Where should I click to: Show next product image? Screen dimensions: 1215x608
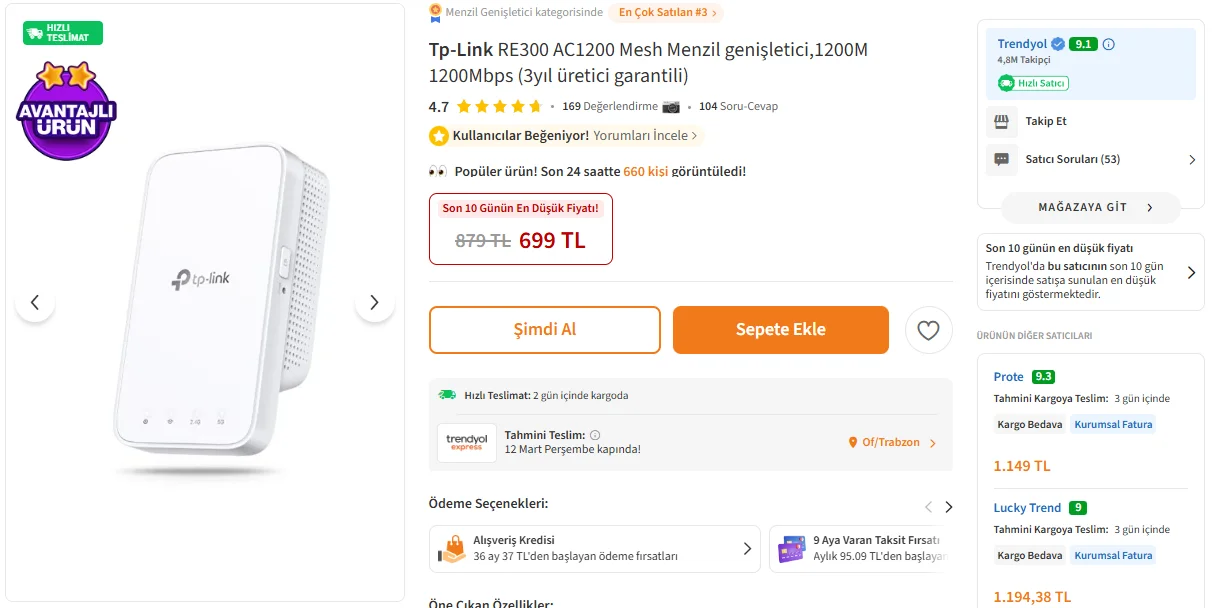(374, 302)
